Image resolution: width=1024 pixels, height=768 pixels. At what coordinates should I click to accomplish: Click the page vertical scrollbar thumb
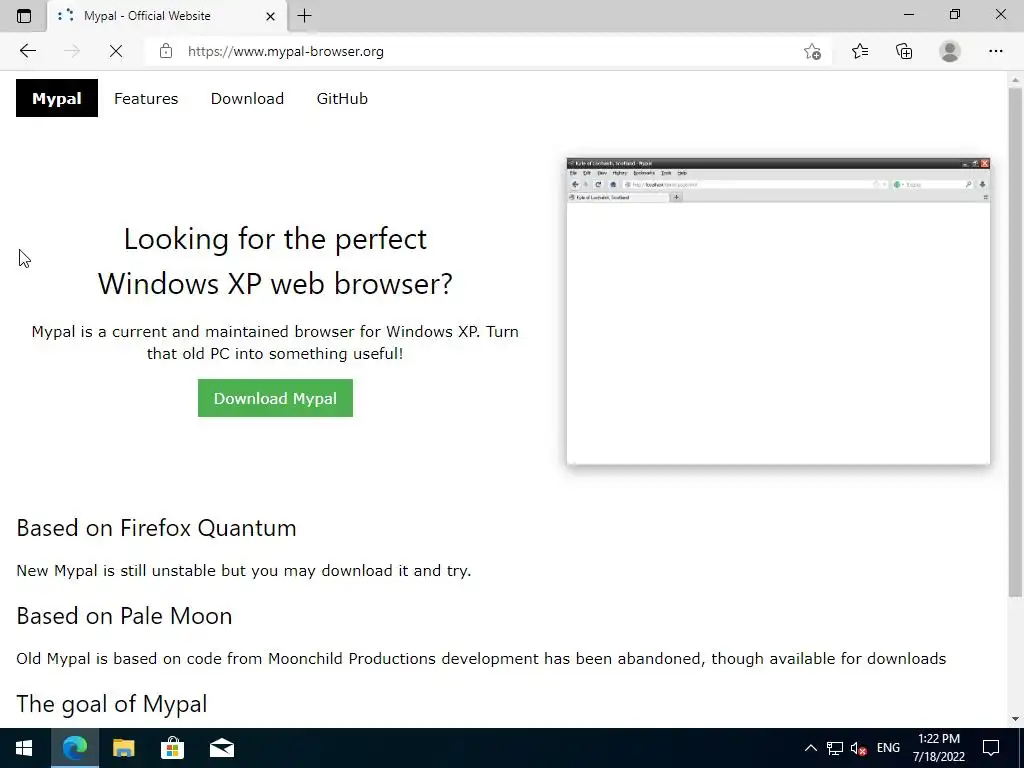coord(1015,343)
